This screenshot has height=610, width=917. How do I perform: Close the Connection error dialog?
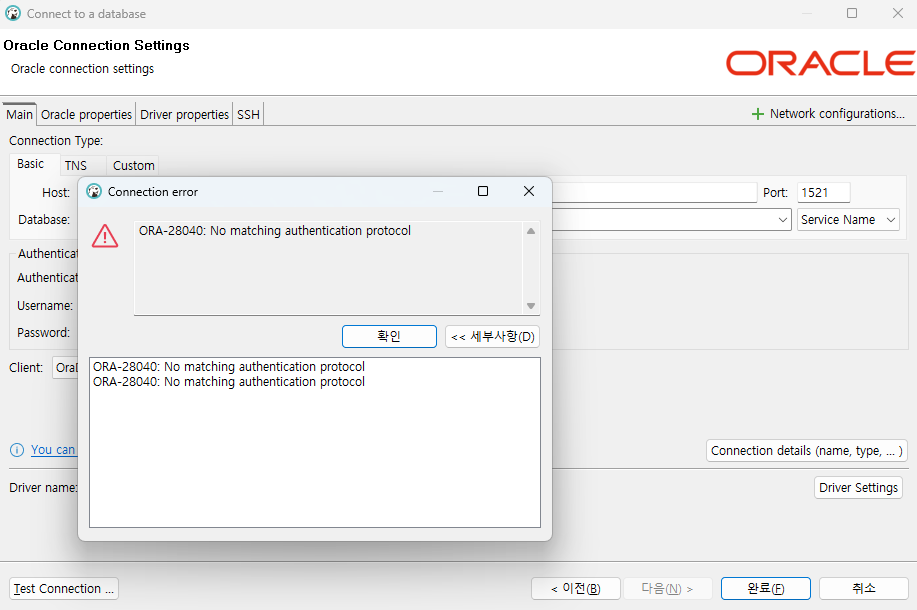[x=529, y=191]
